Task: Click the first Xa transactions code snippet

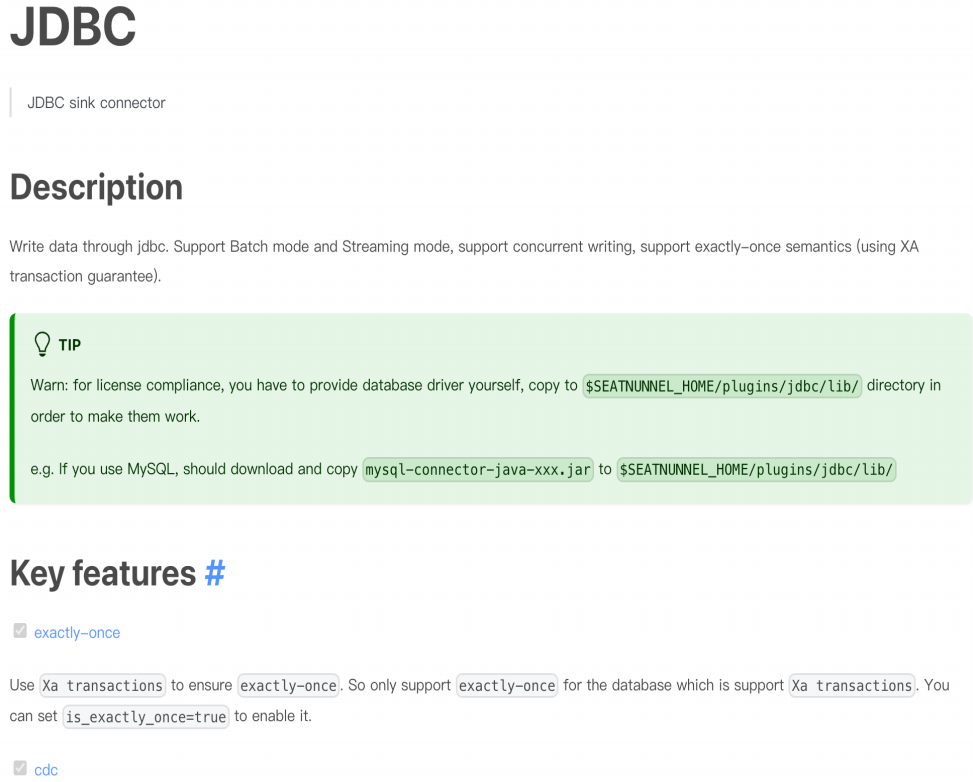Action: 102,685
